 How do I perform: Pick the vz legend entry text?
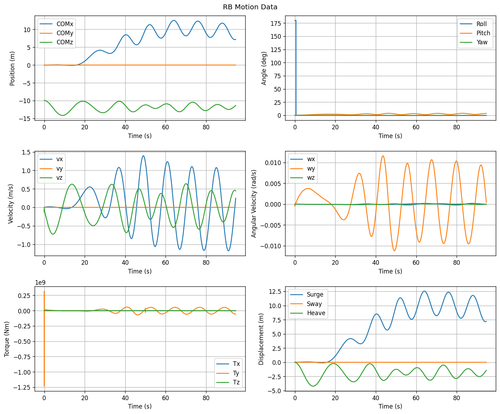click(60, 178)
